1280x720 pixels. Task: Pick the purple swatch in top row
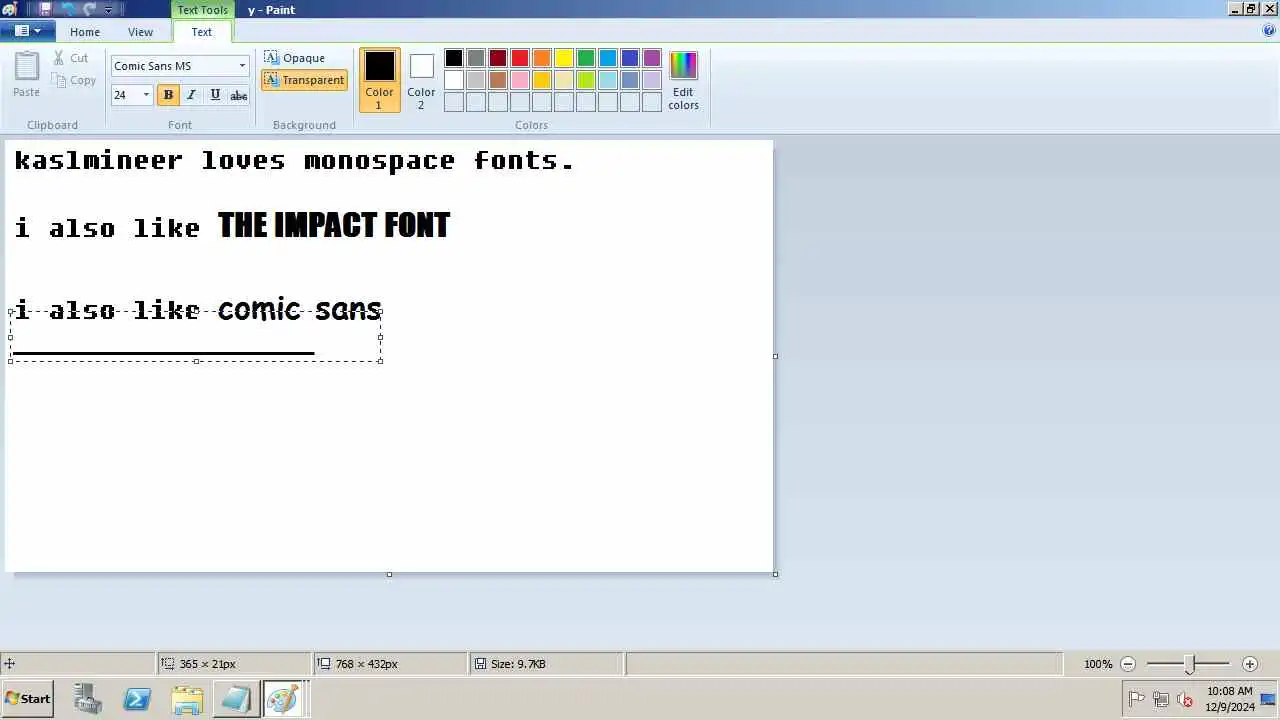tap(652, 58)
